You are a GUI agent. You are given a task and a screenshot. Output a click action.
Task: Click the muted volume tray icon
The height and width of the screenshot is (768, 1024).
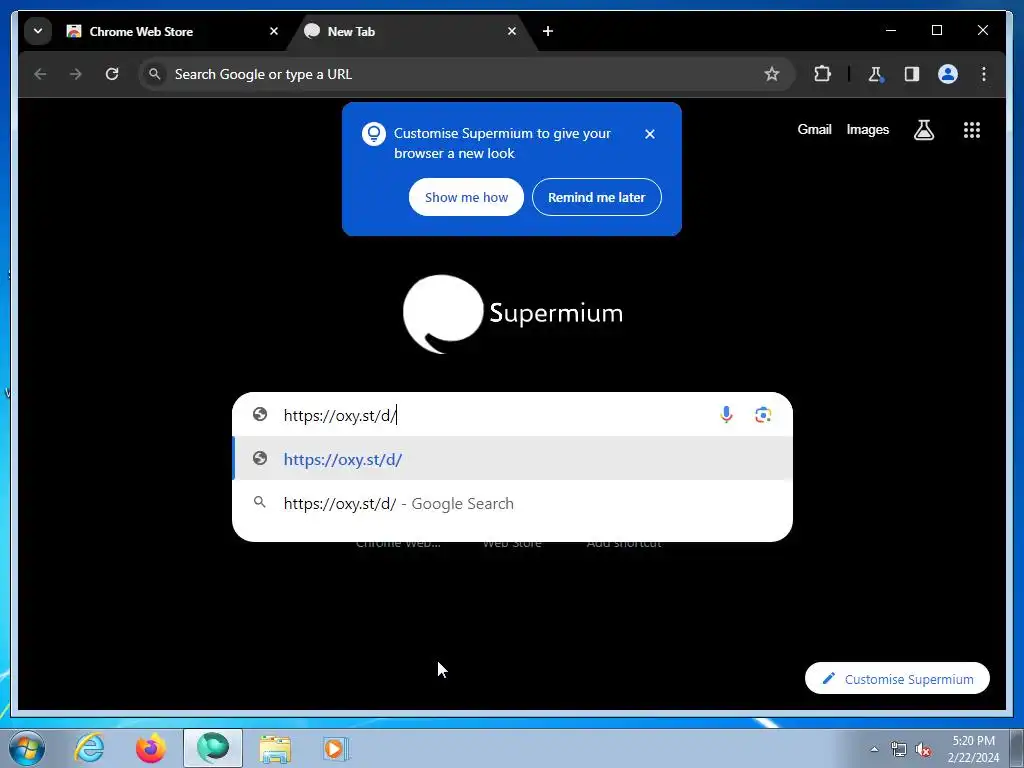tap(923, 750)
